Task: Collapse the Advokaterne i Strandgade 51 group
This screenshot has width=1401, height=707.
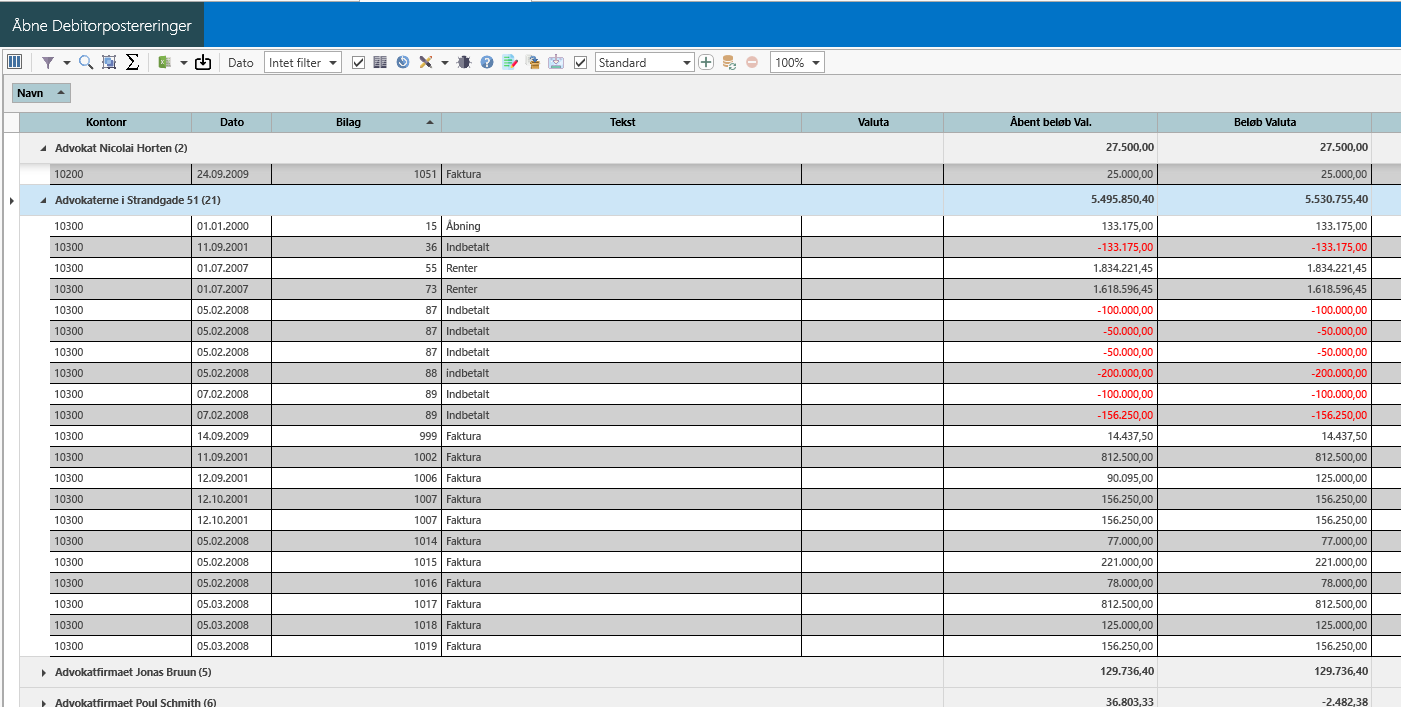Action: [43, 200]
